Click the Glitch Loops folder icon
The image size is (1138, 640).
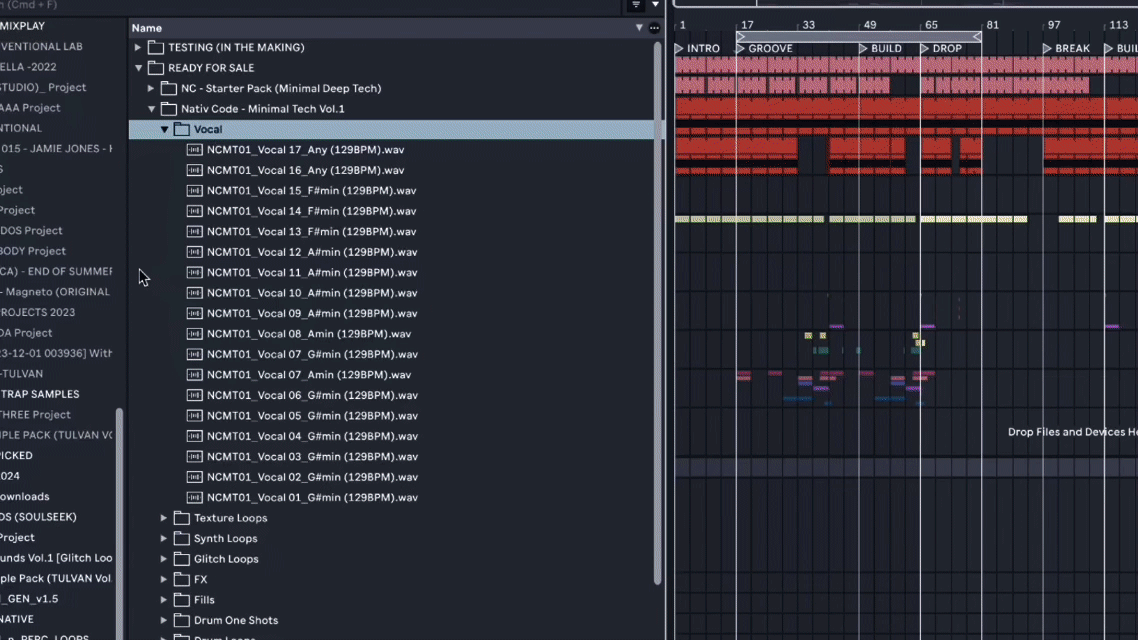(x=181, y=559)
